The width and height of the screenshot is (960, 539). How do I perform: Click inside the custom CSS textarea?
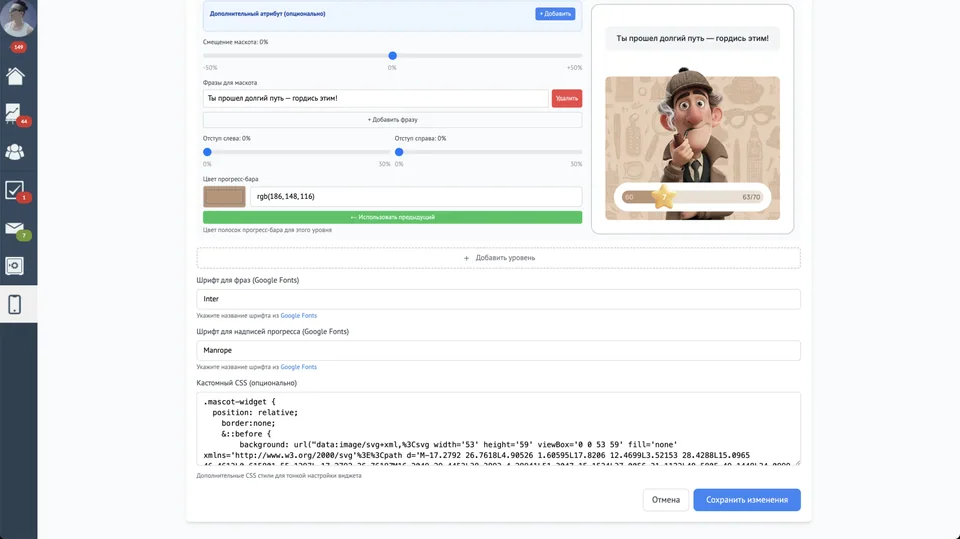(498, 429)
